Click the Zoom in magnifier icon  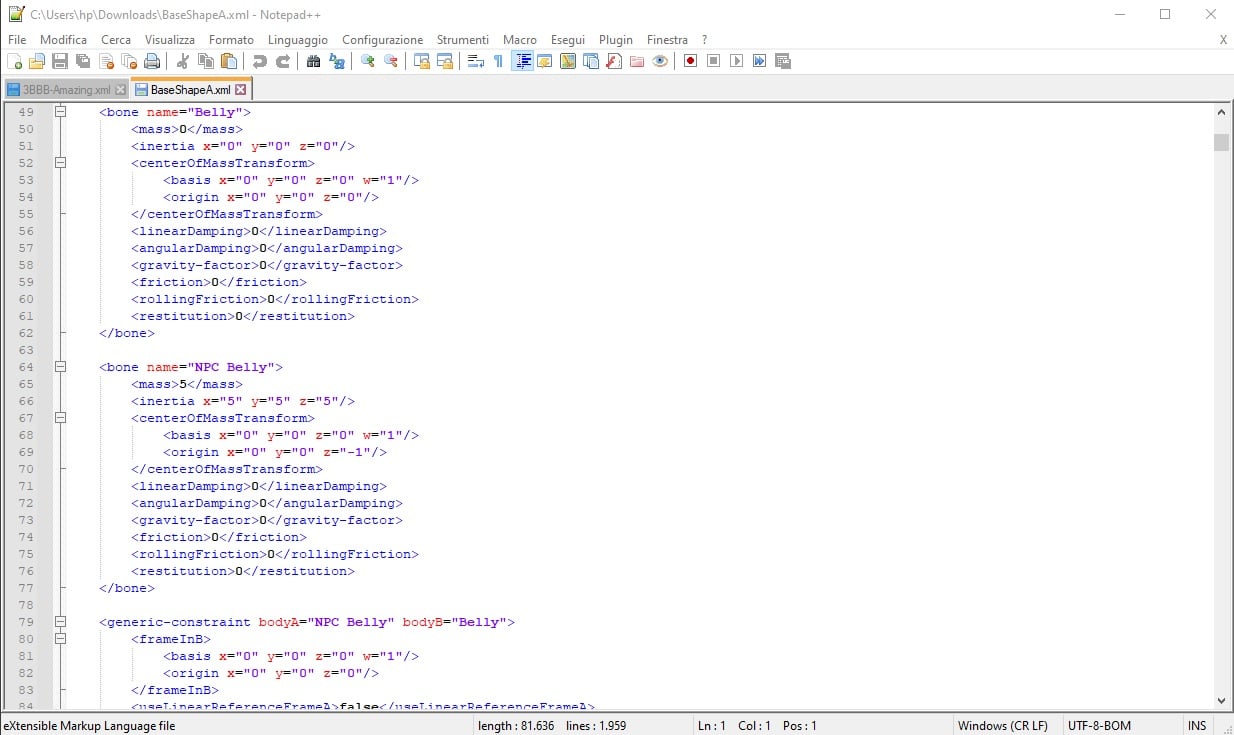tap(367, 61)
